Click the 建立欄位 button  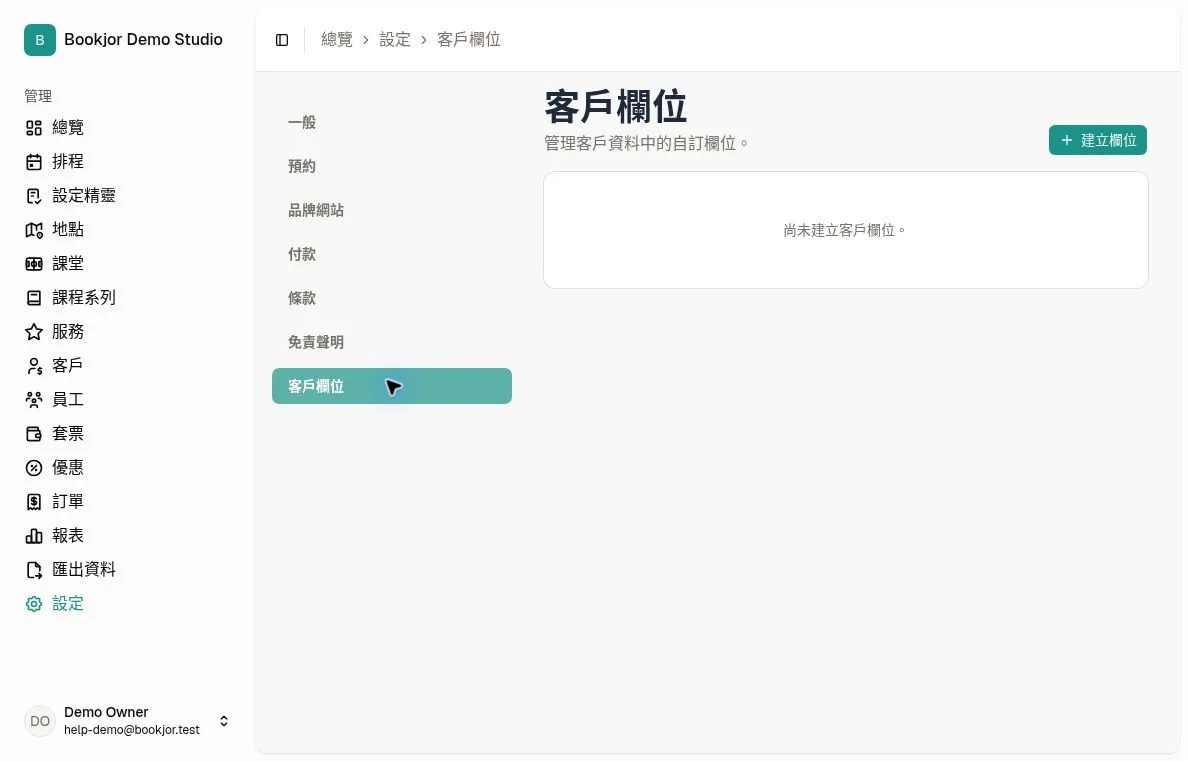(1098, 140)
